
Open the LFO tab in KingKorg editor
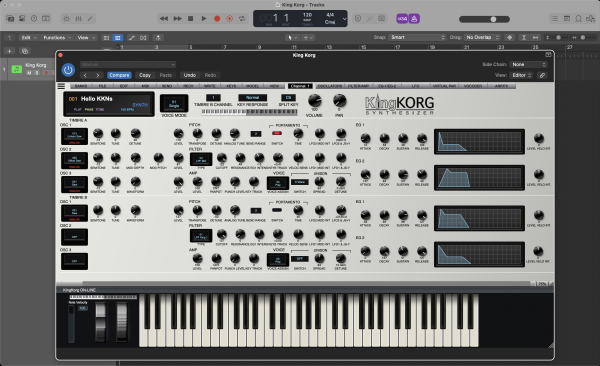pos(415,86)
